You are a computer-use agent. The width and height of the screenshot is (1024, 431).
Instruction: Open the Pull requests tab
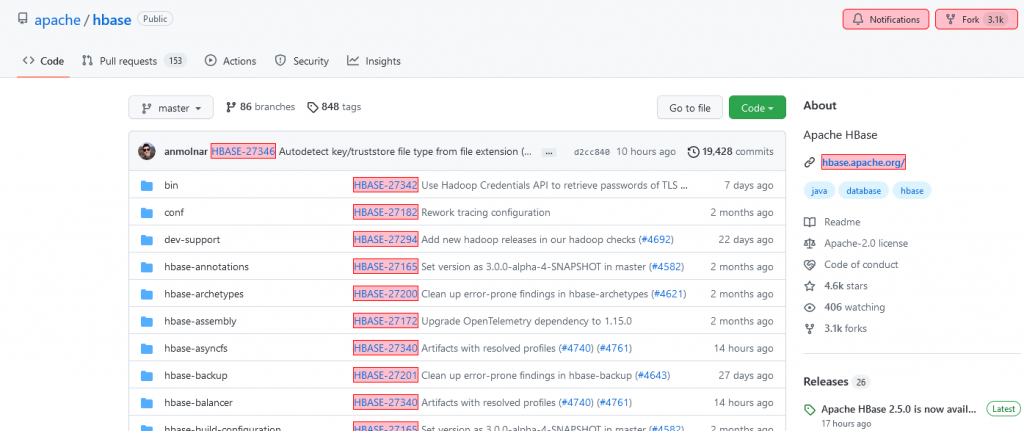click(134, 61)
